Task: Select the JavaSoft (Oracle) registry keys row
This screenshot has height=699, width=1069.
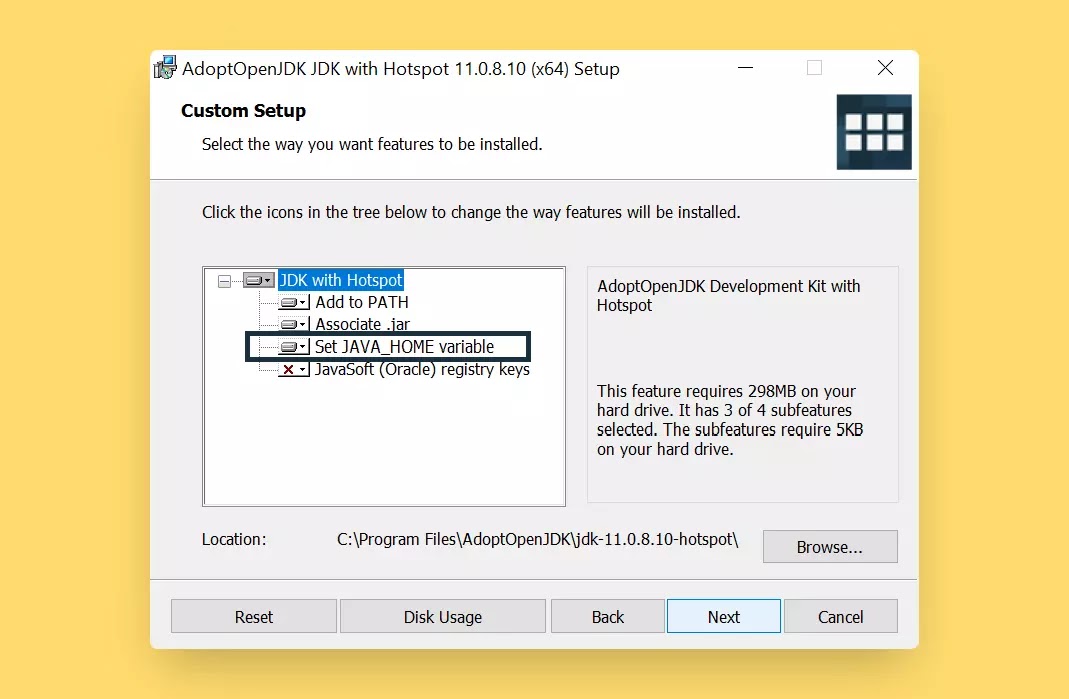Action: click(x=421, y=369)
